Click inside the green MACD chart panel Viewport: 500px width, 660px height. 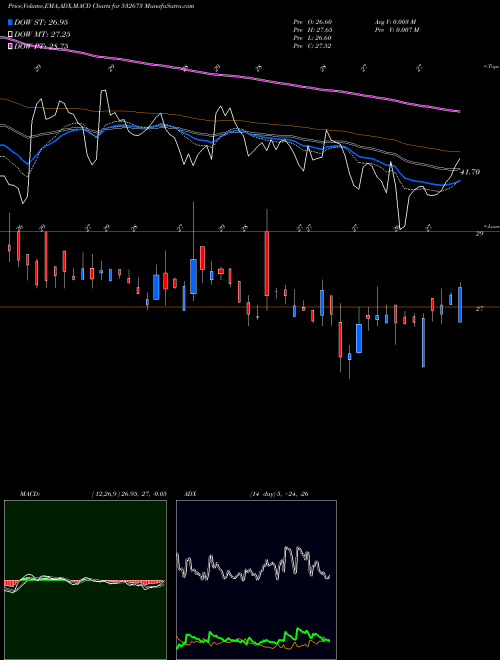(85, 580)
